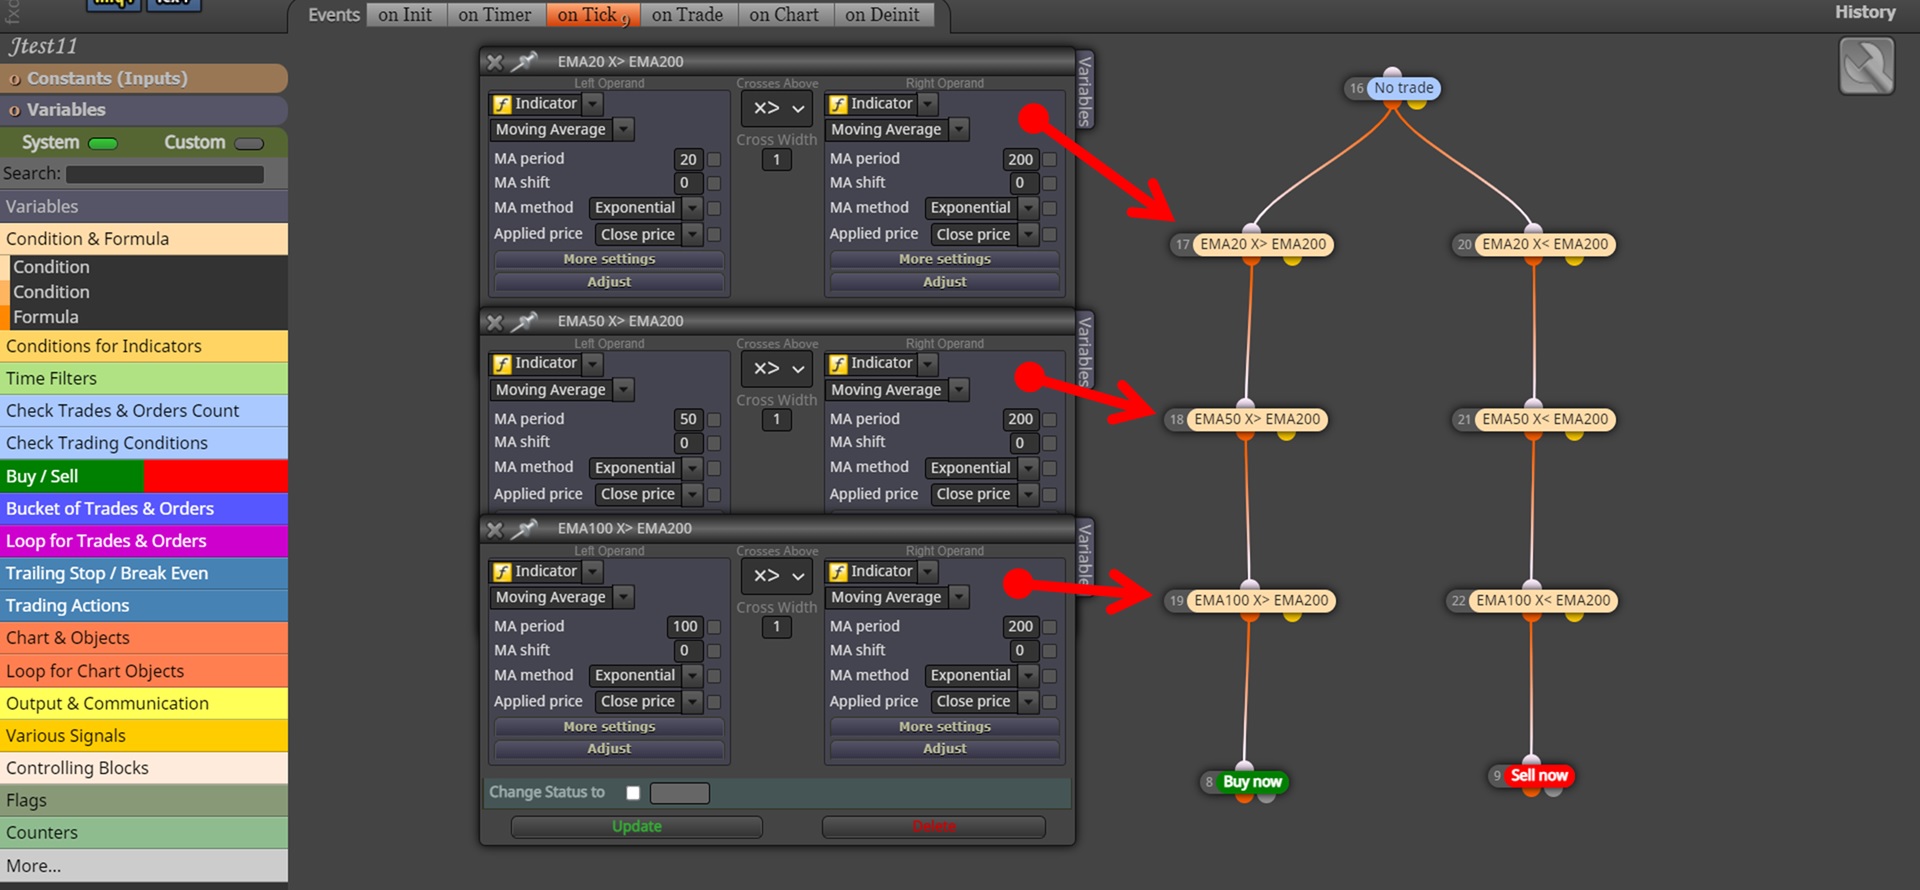Open the Buy / Sell block category
The image size is (1920, 890).
(x=144, y=477)
